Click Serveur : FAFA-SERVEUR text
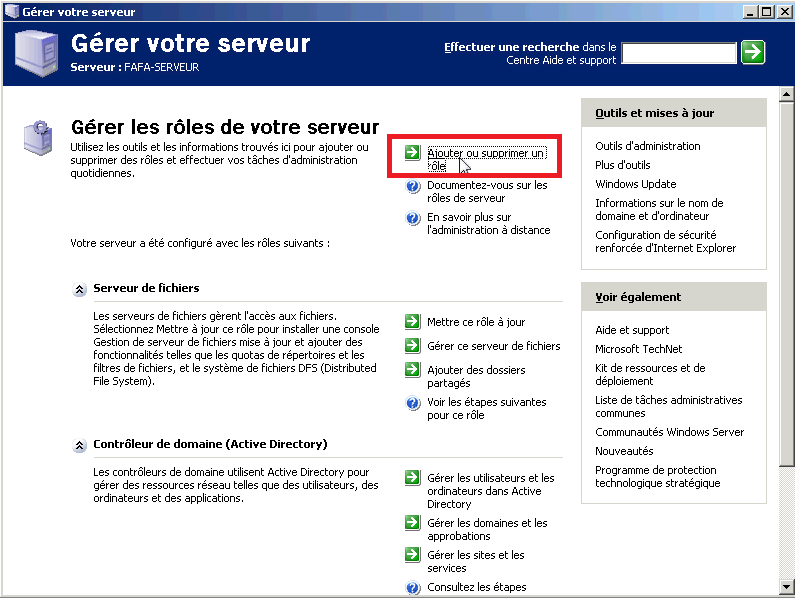This screenshot has width=795, height=598. coord(134,67)
